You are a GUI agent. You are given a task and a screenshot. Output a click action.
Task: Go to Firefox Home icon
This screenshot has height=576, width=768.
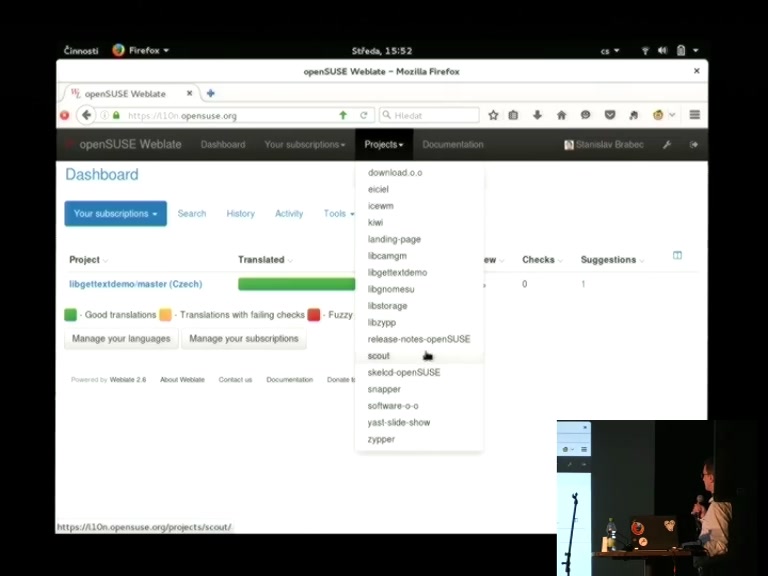click(x=561, y=115)
